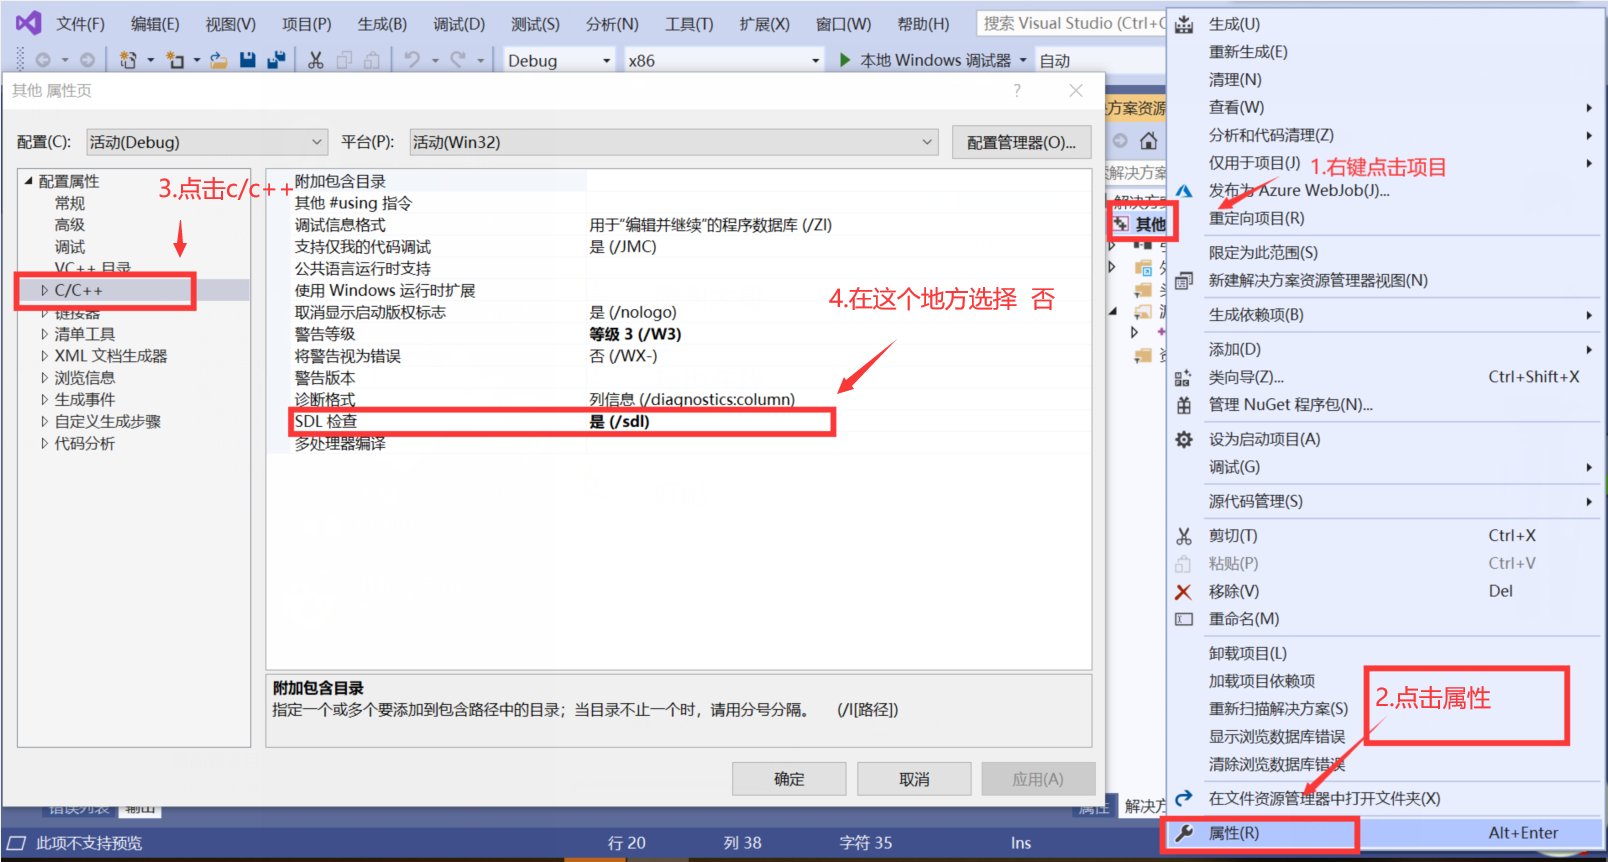Click the Home icon in Solution Explorer
This screenshot has width=1608, height=862.
coord(1149,141)
